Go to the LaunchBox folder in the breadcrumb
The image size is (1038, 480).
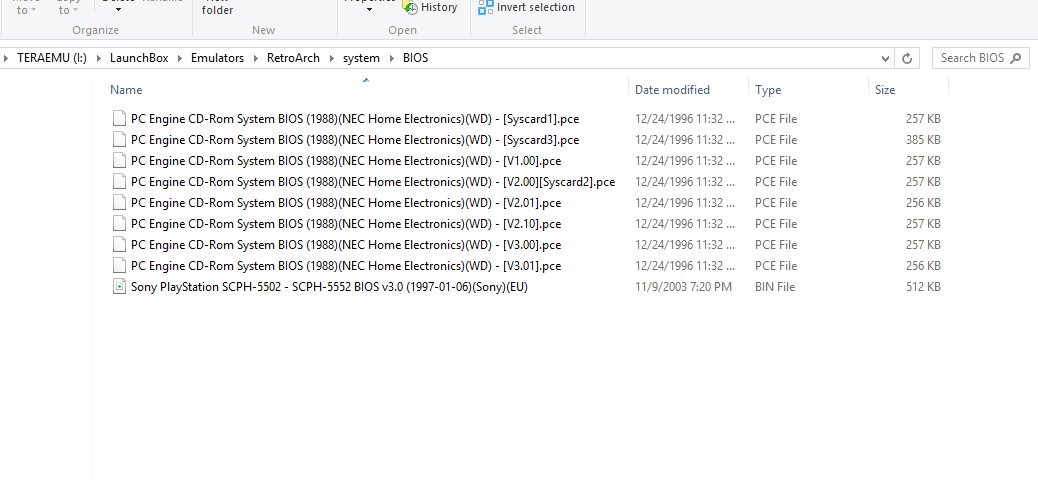pos(139,58)
